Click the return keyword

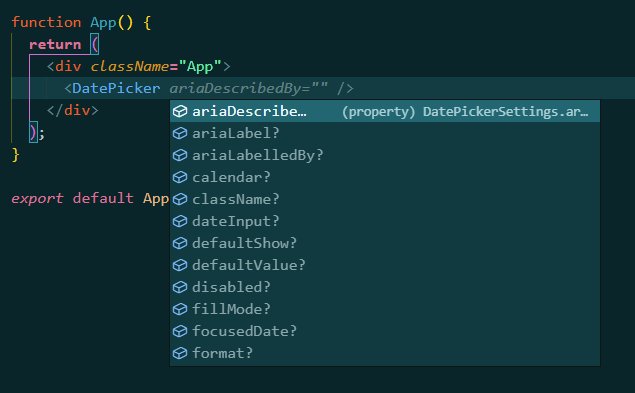tap(55, 44)
